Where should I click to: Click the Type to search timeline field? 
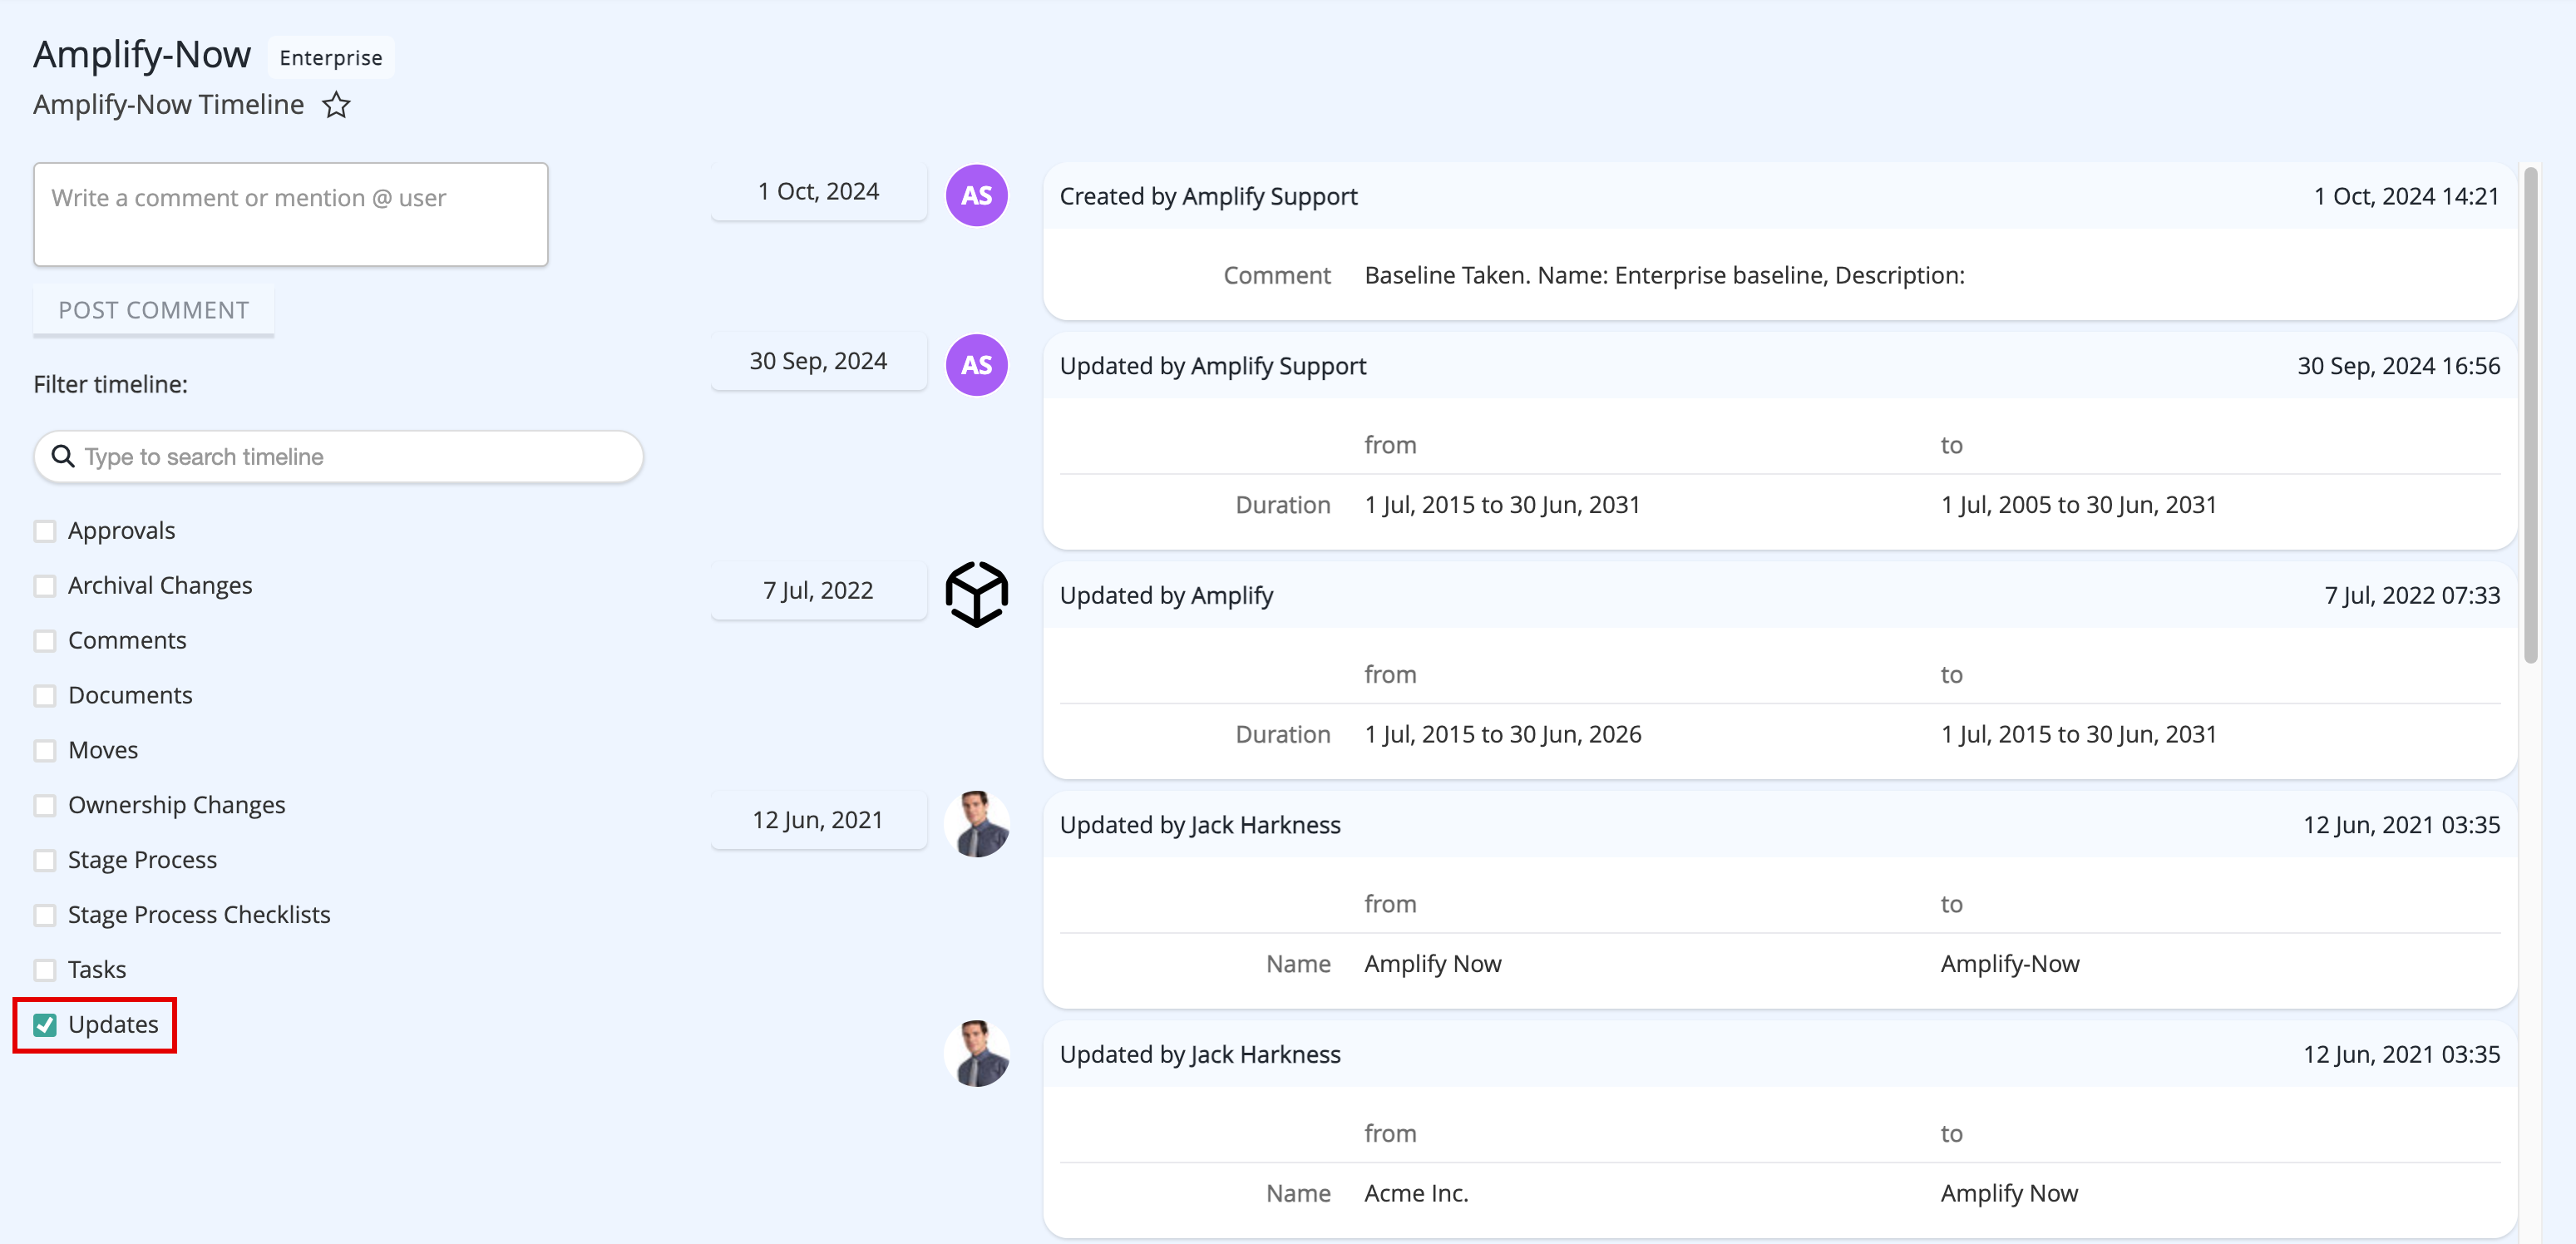coord(338,457)
